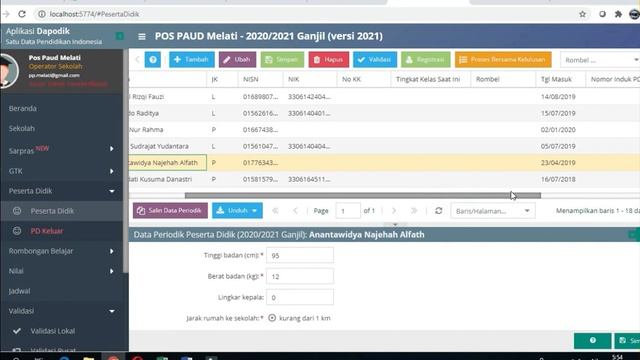The height and width of the screenshot is (360, 640).
Task: Click the Tambah add button
Action: 191,60
